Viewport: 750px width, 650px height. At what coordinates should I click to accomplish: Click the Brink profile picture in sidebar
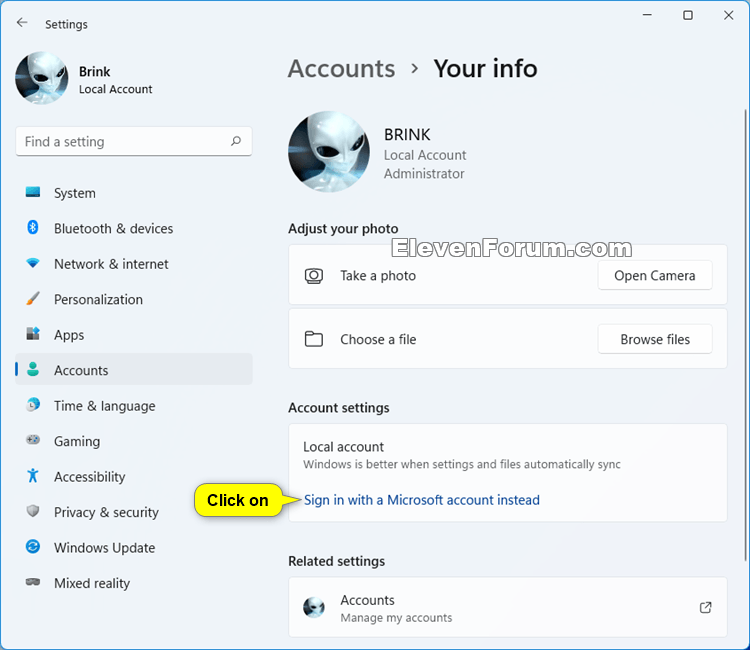[42, 78]
